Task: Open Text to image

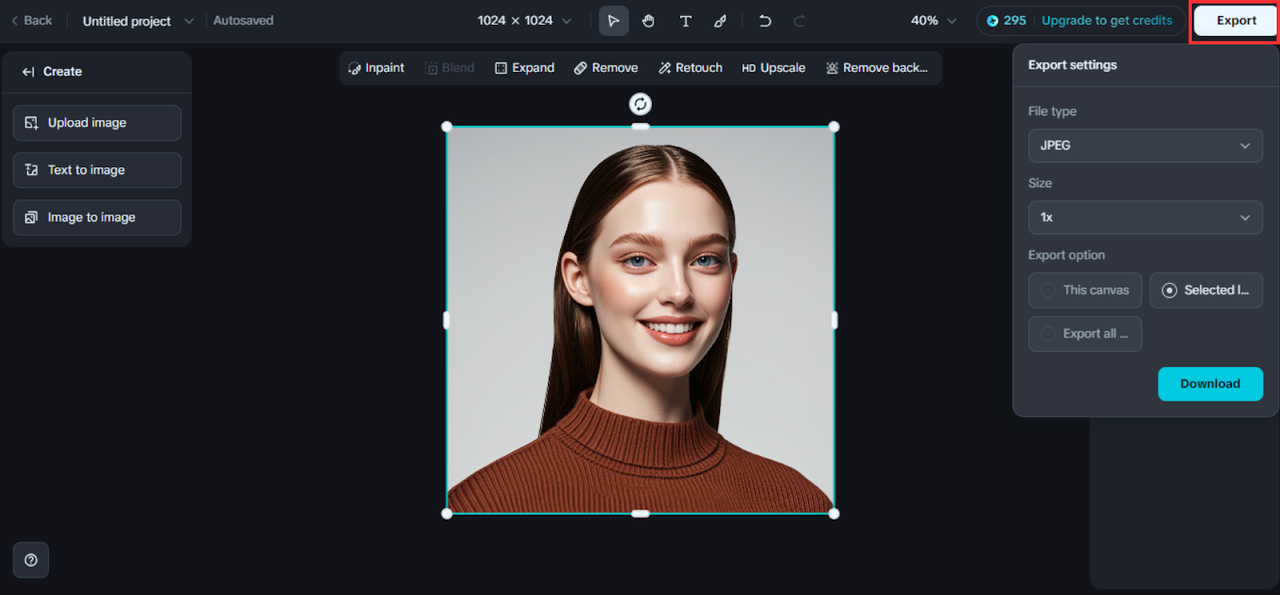Action: [x=97, y=170]
